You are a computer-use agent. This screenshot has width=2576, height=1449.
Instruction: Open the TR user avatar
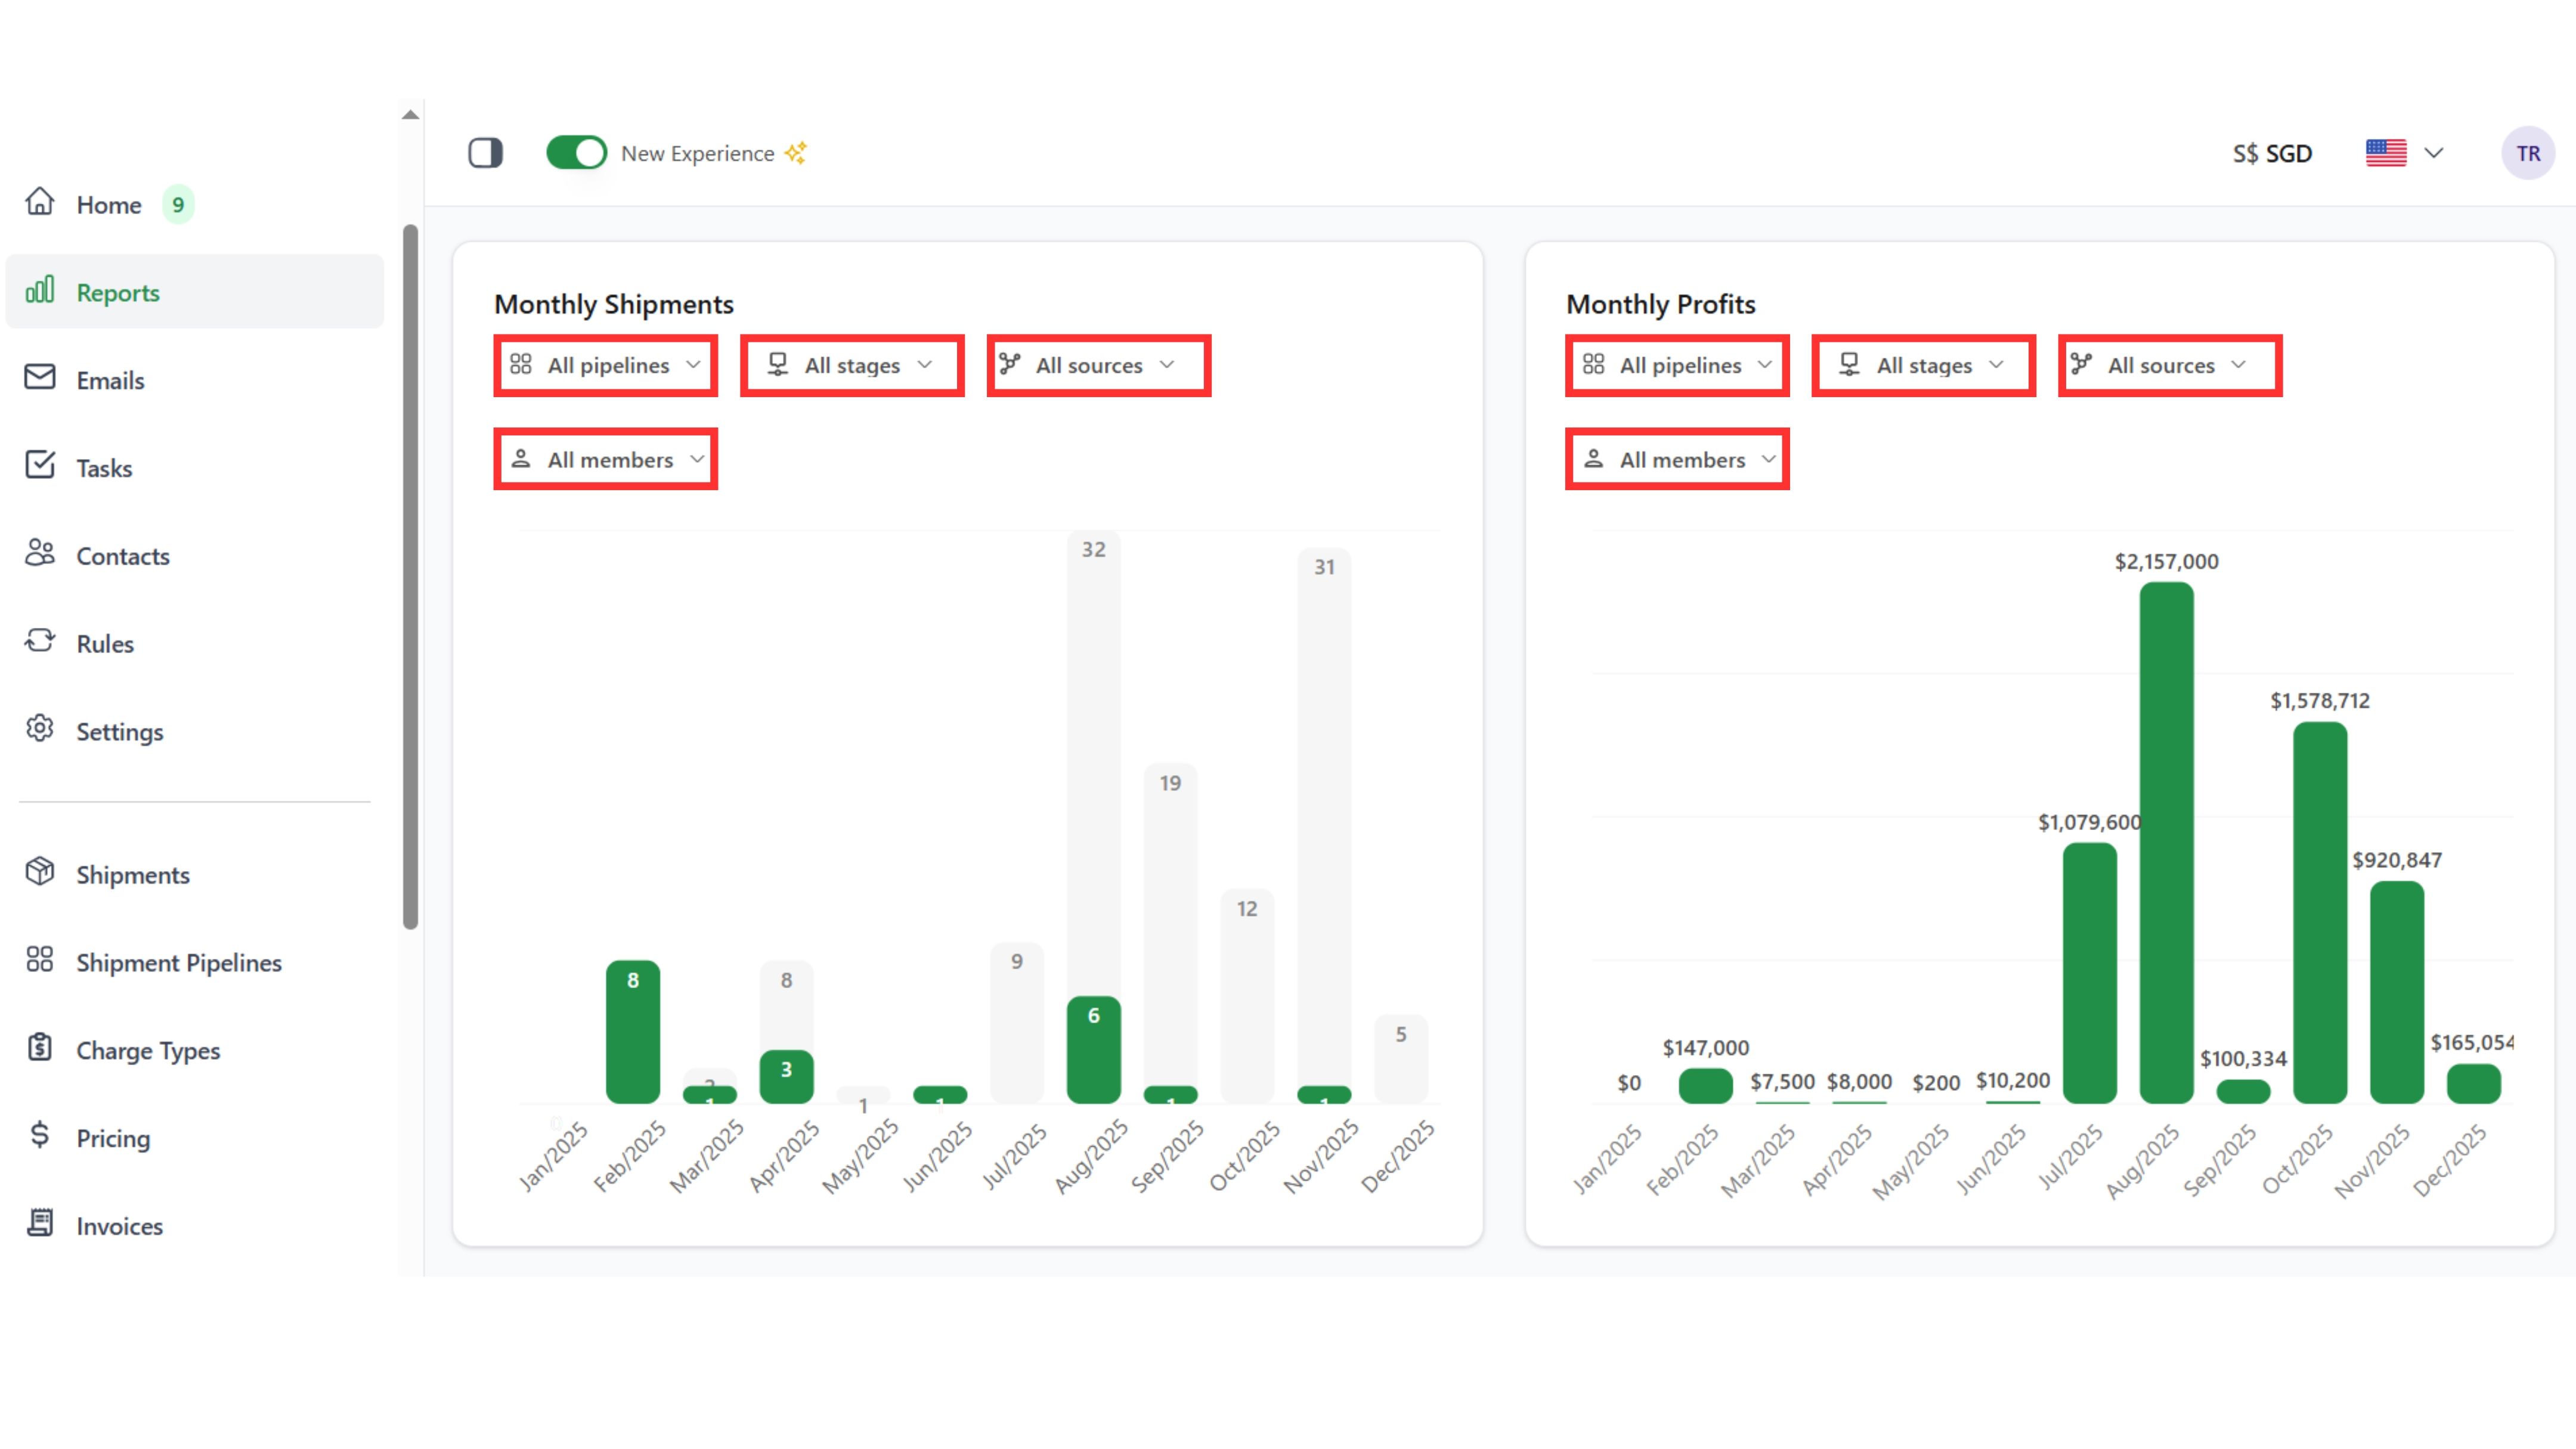point(2527,153)
